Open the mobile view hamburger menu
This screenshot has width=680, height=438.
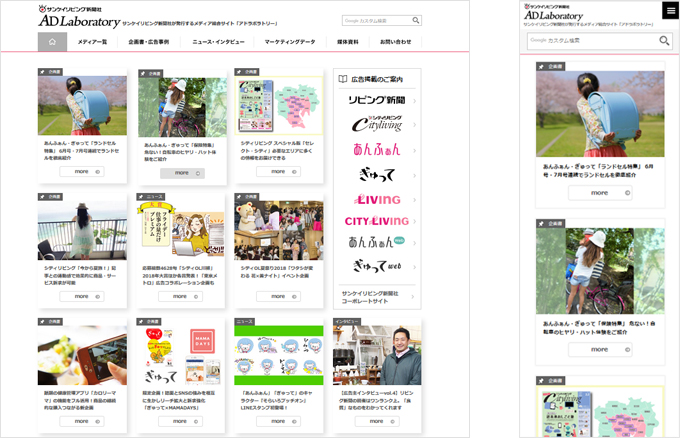(670, 10)
